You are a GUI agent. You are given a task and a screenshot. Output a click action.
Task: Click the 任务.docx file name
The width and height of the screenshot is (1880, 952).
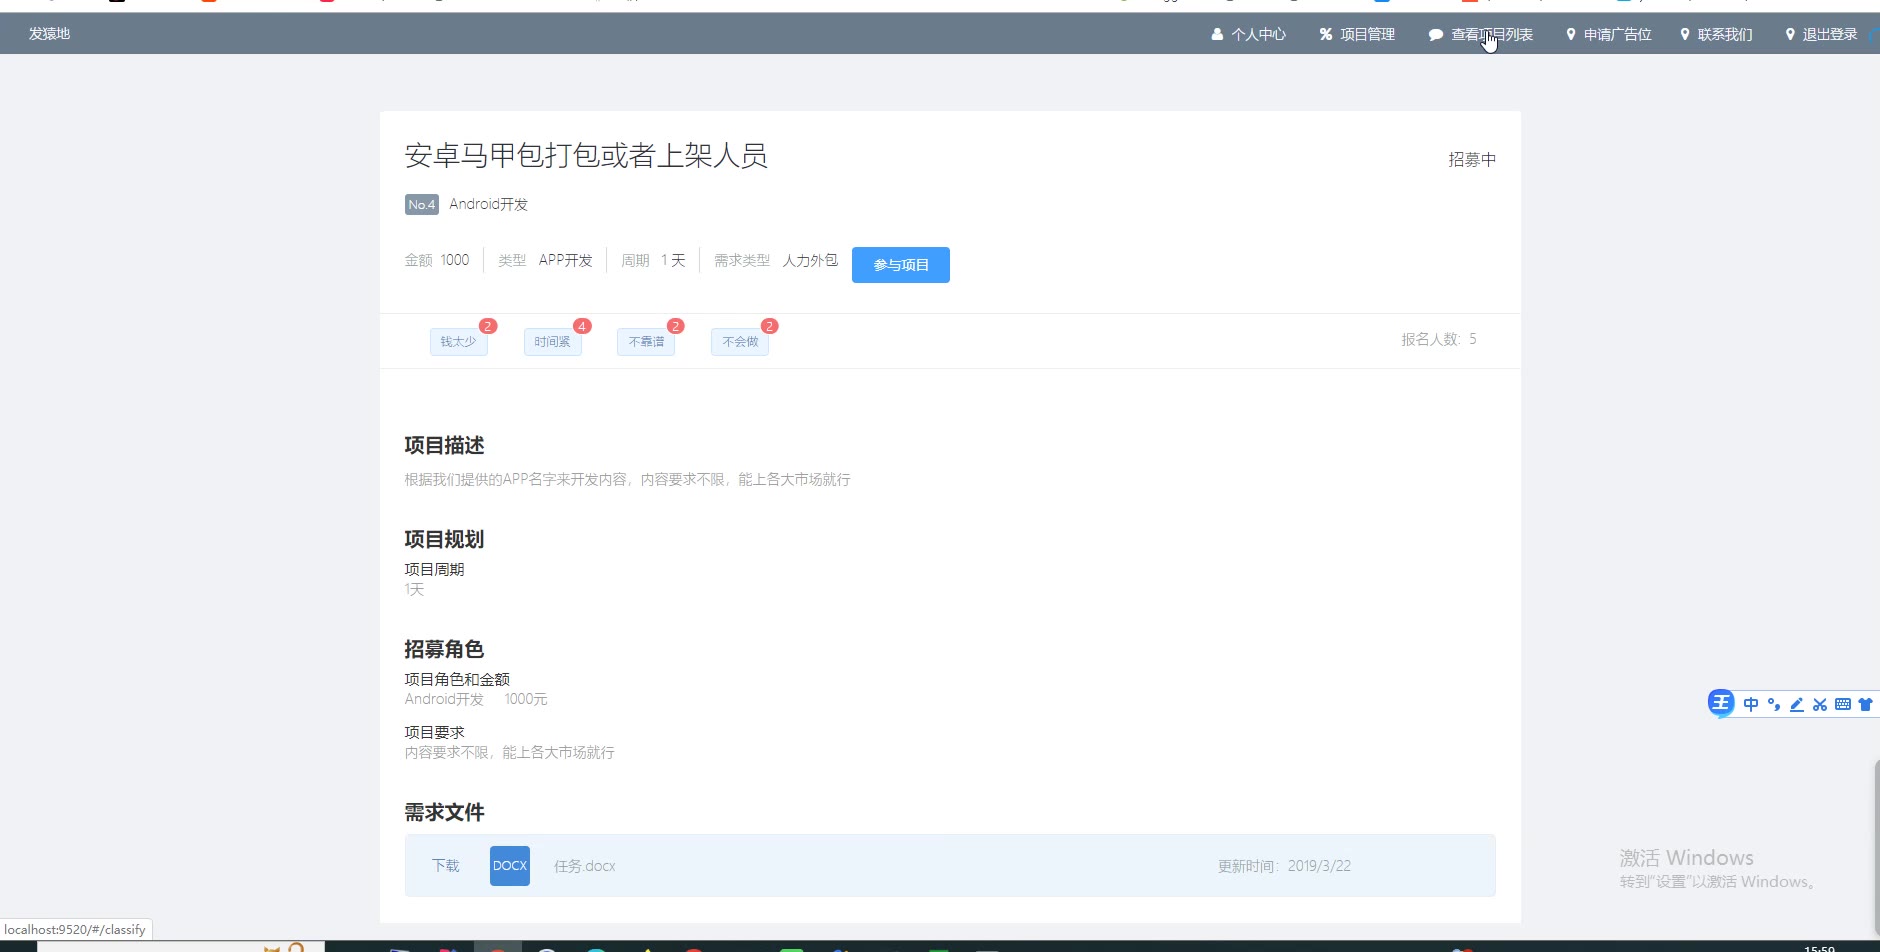point(585,866)
